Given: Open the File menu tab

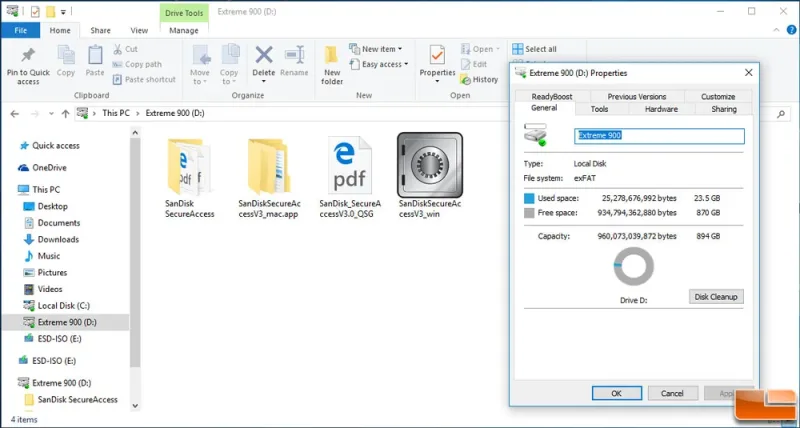Looking at the screenshot, I should [x=21, y=31].
